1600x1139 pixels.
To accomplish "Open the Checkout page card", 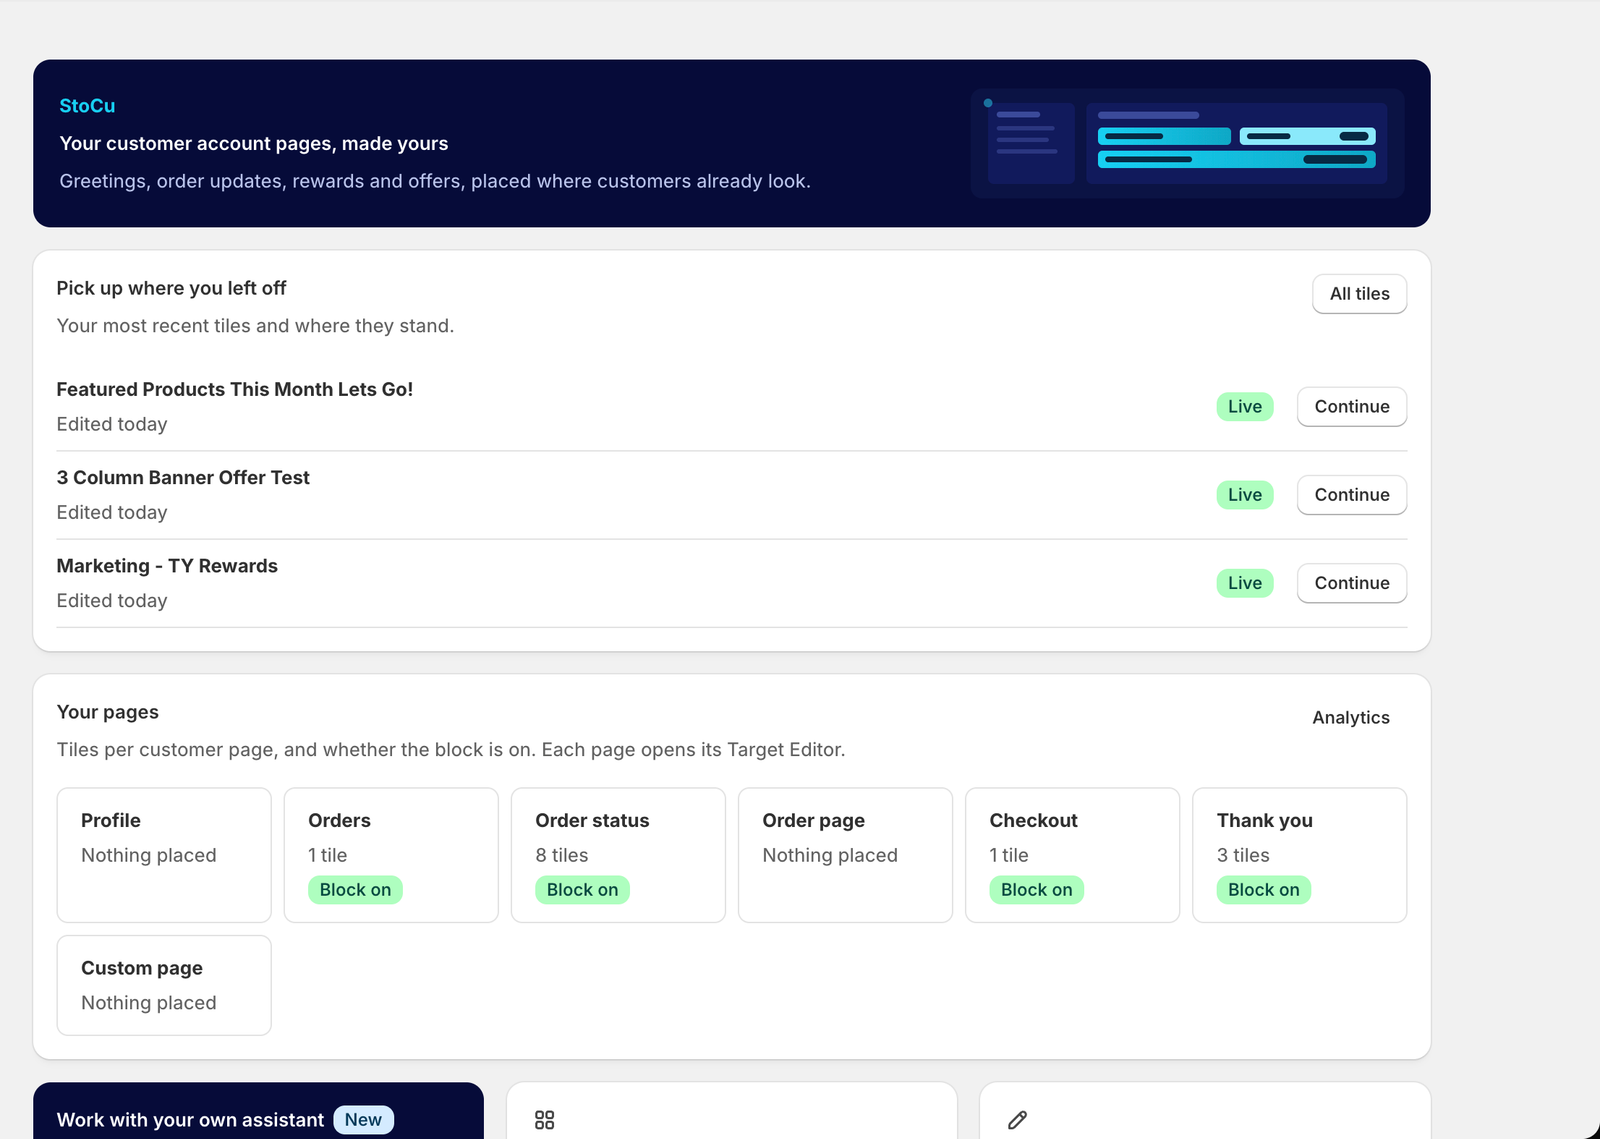I will [x=1072, y=855].
